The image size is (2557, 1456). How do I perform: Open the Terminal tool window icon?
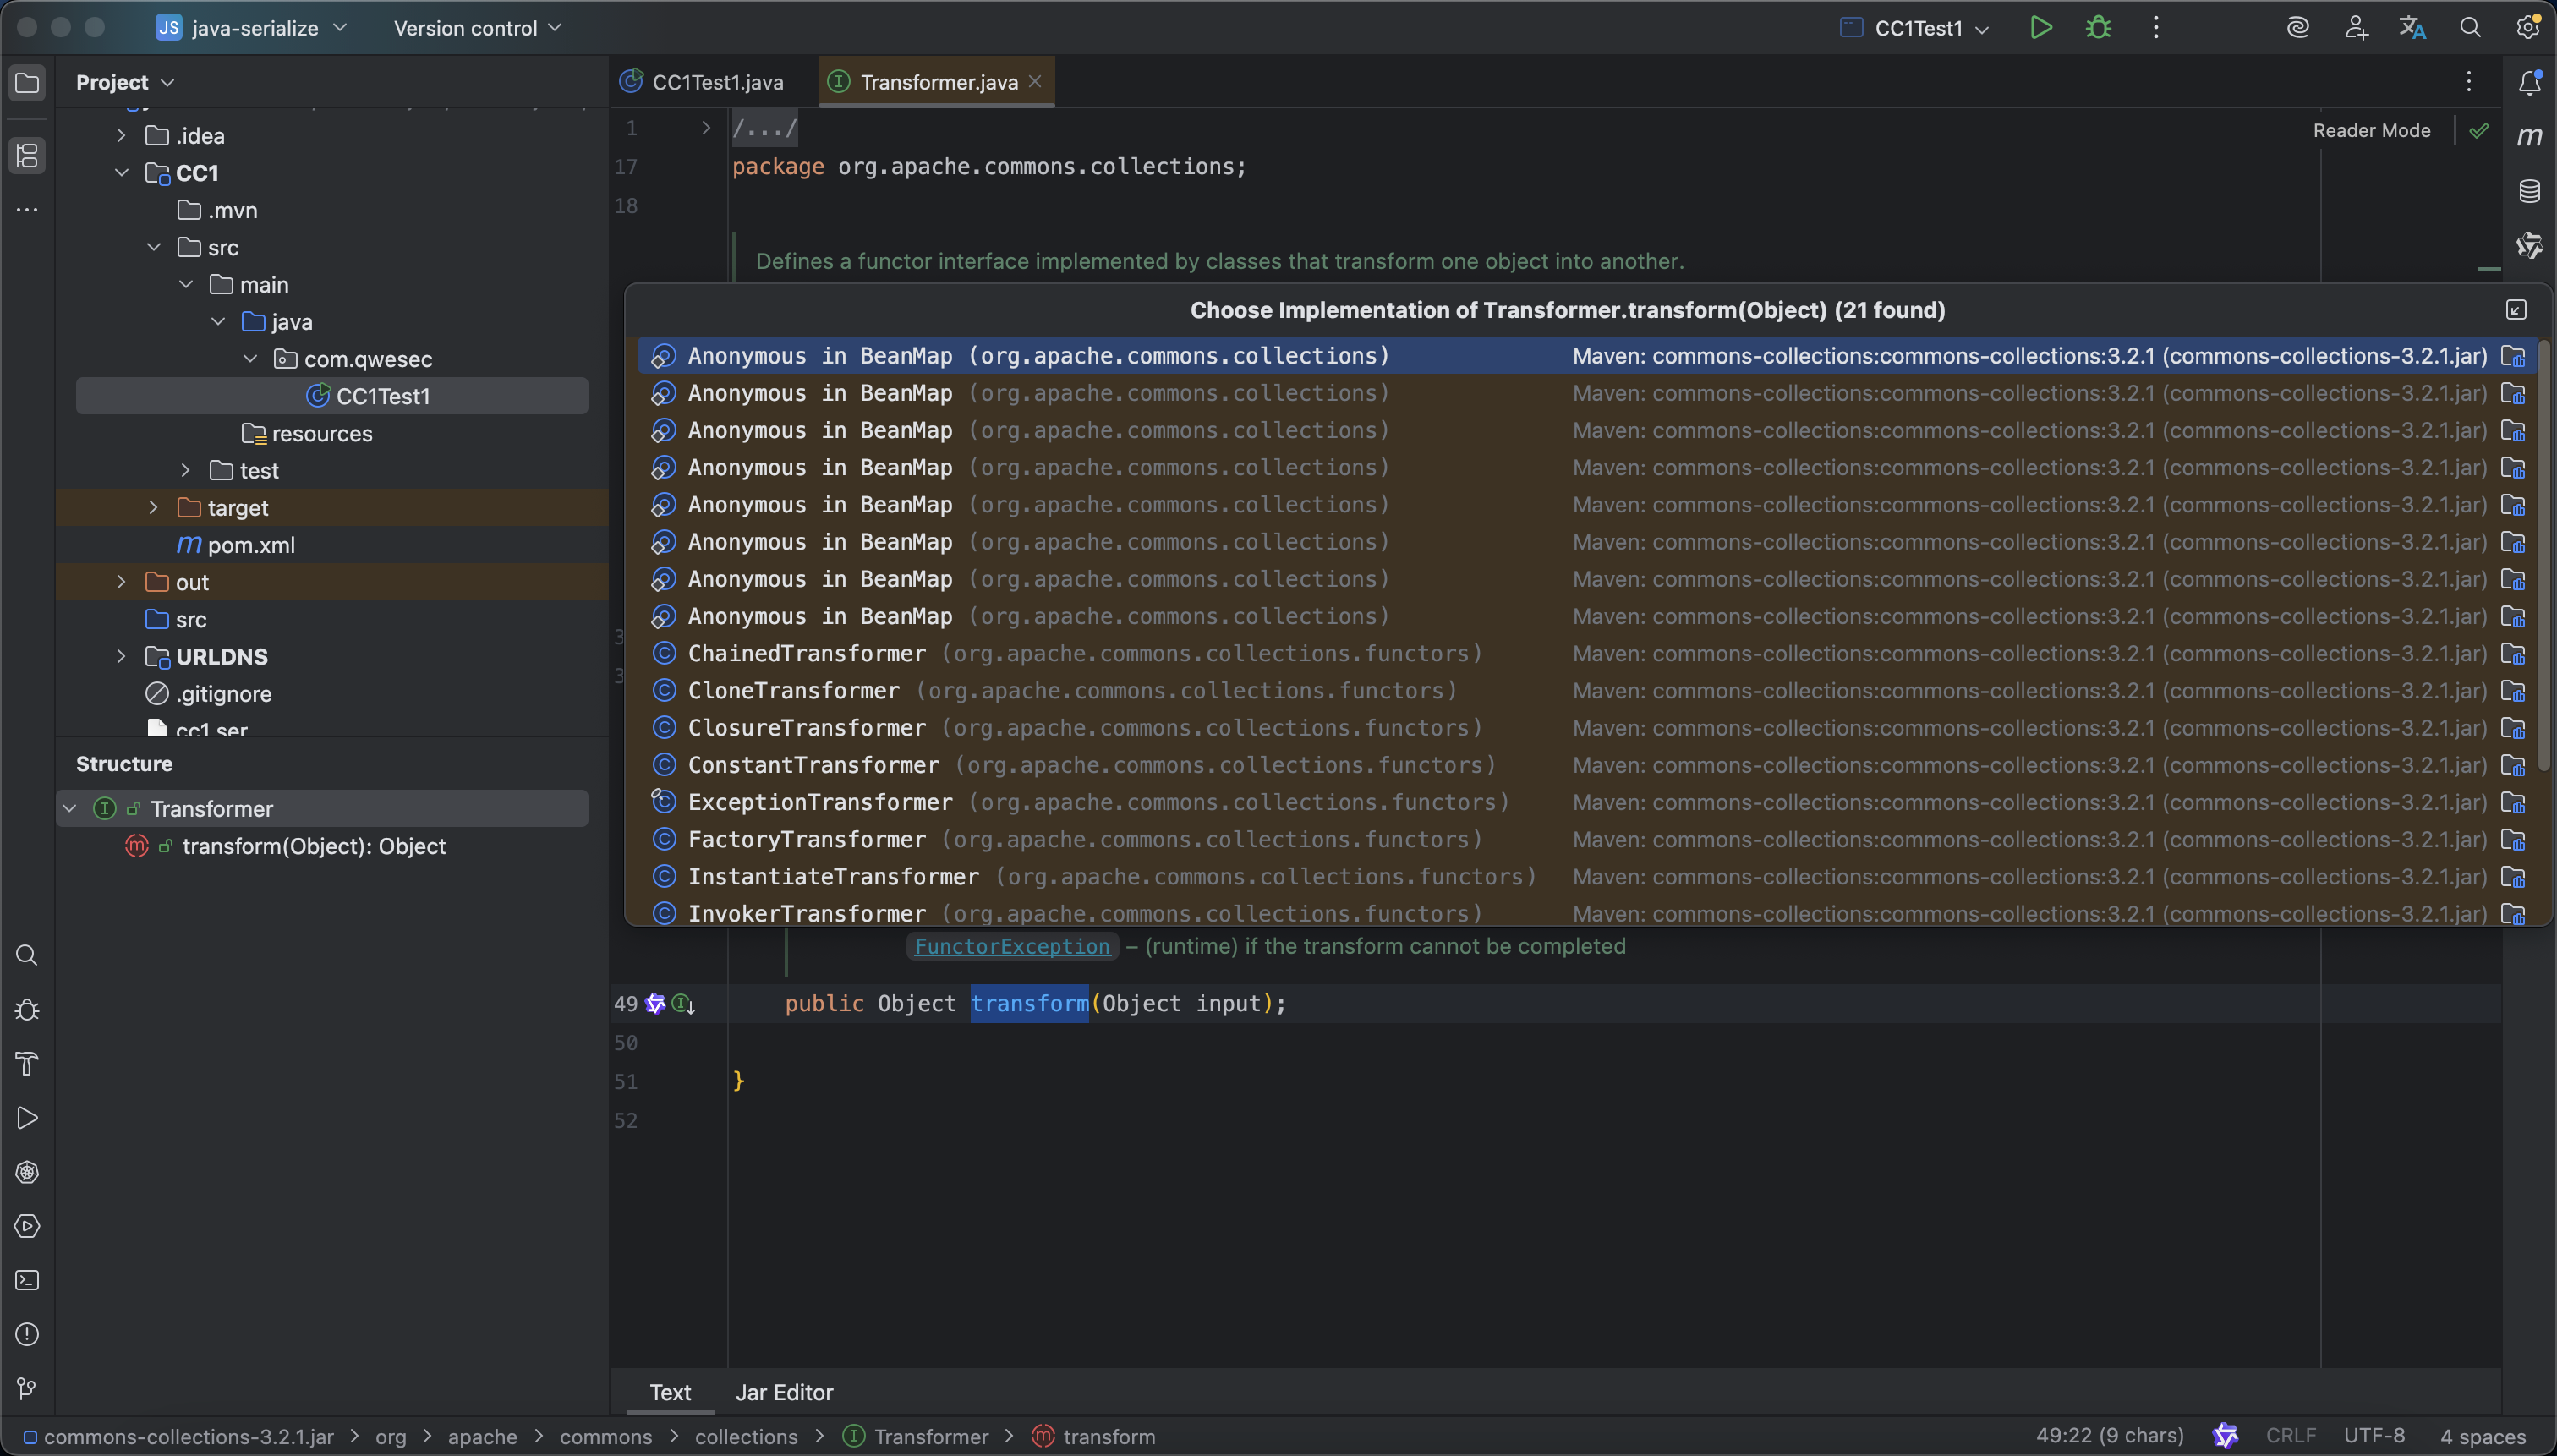27,1280
